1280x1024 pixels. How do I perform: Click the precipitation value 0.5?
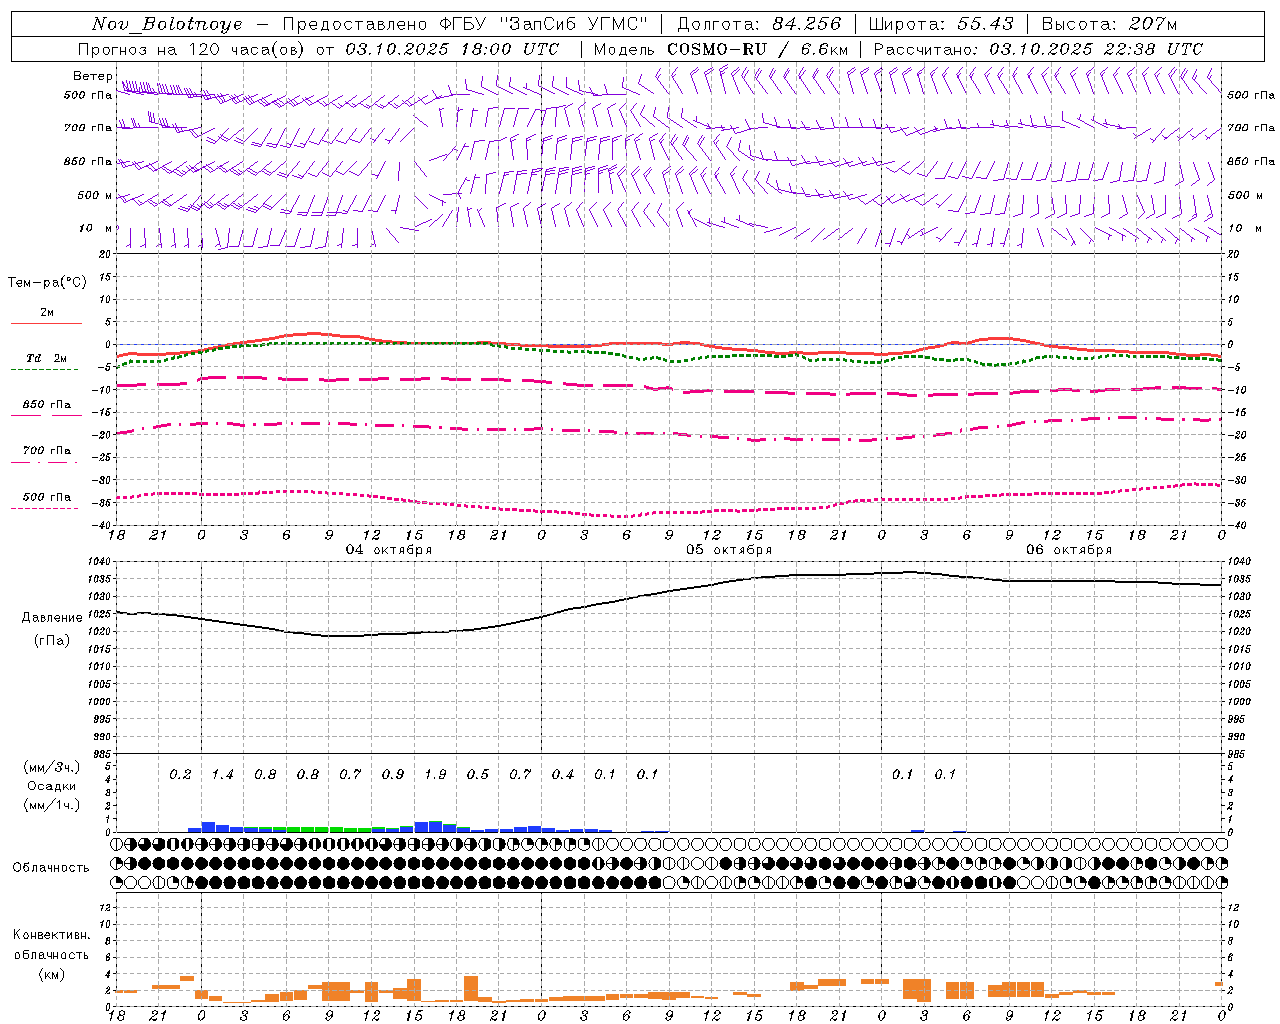click(x=478, y=775)
